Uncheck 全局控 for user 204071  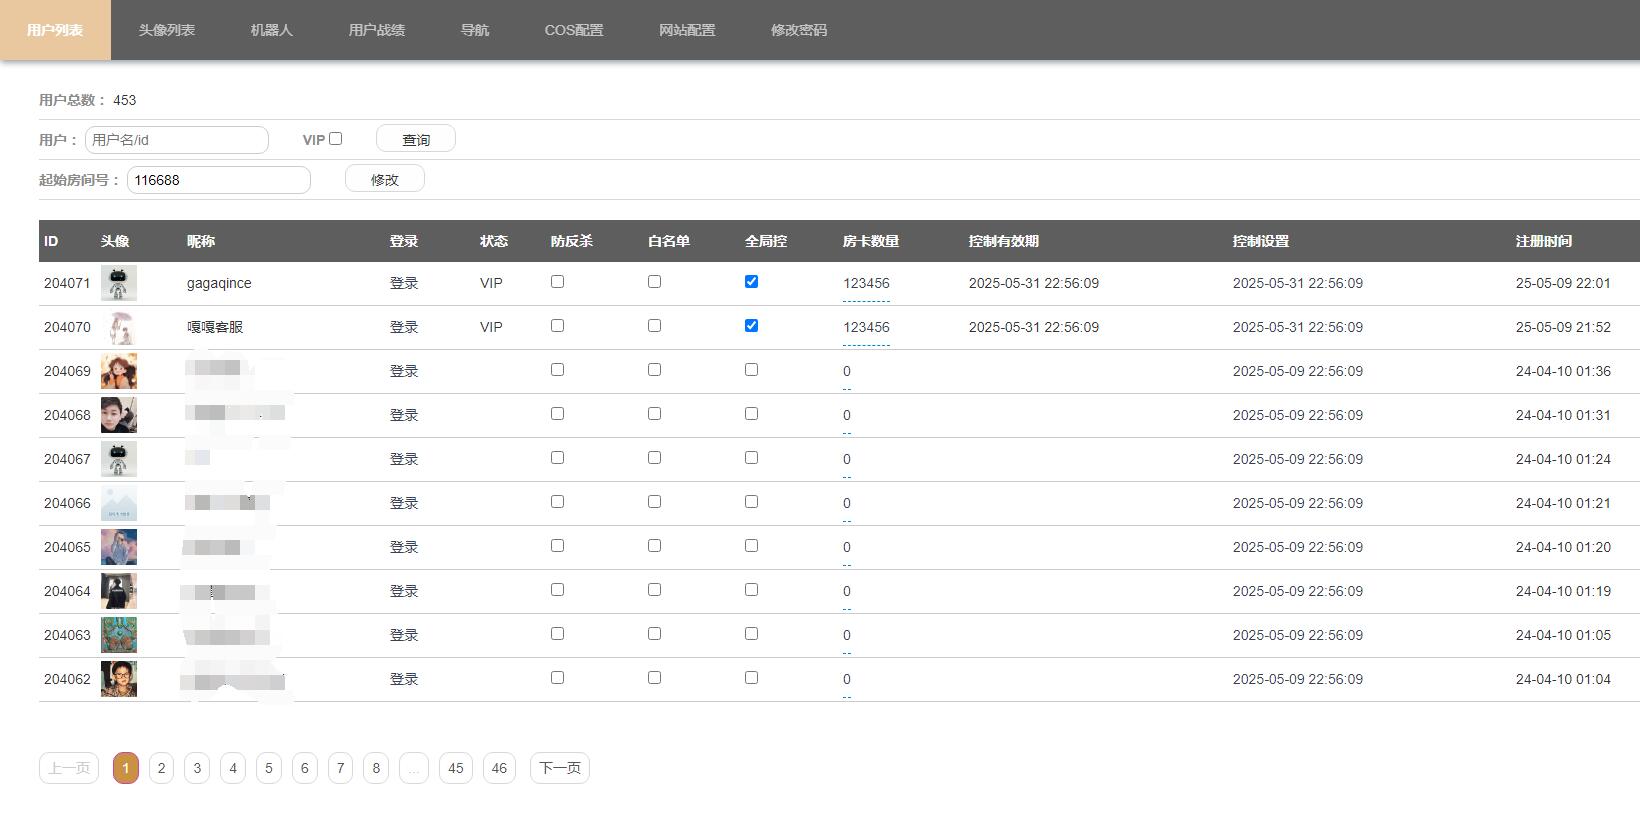tap(752, 282)
